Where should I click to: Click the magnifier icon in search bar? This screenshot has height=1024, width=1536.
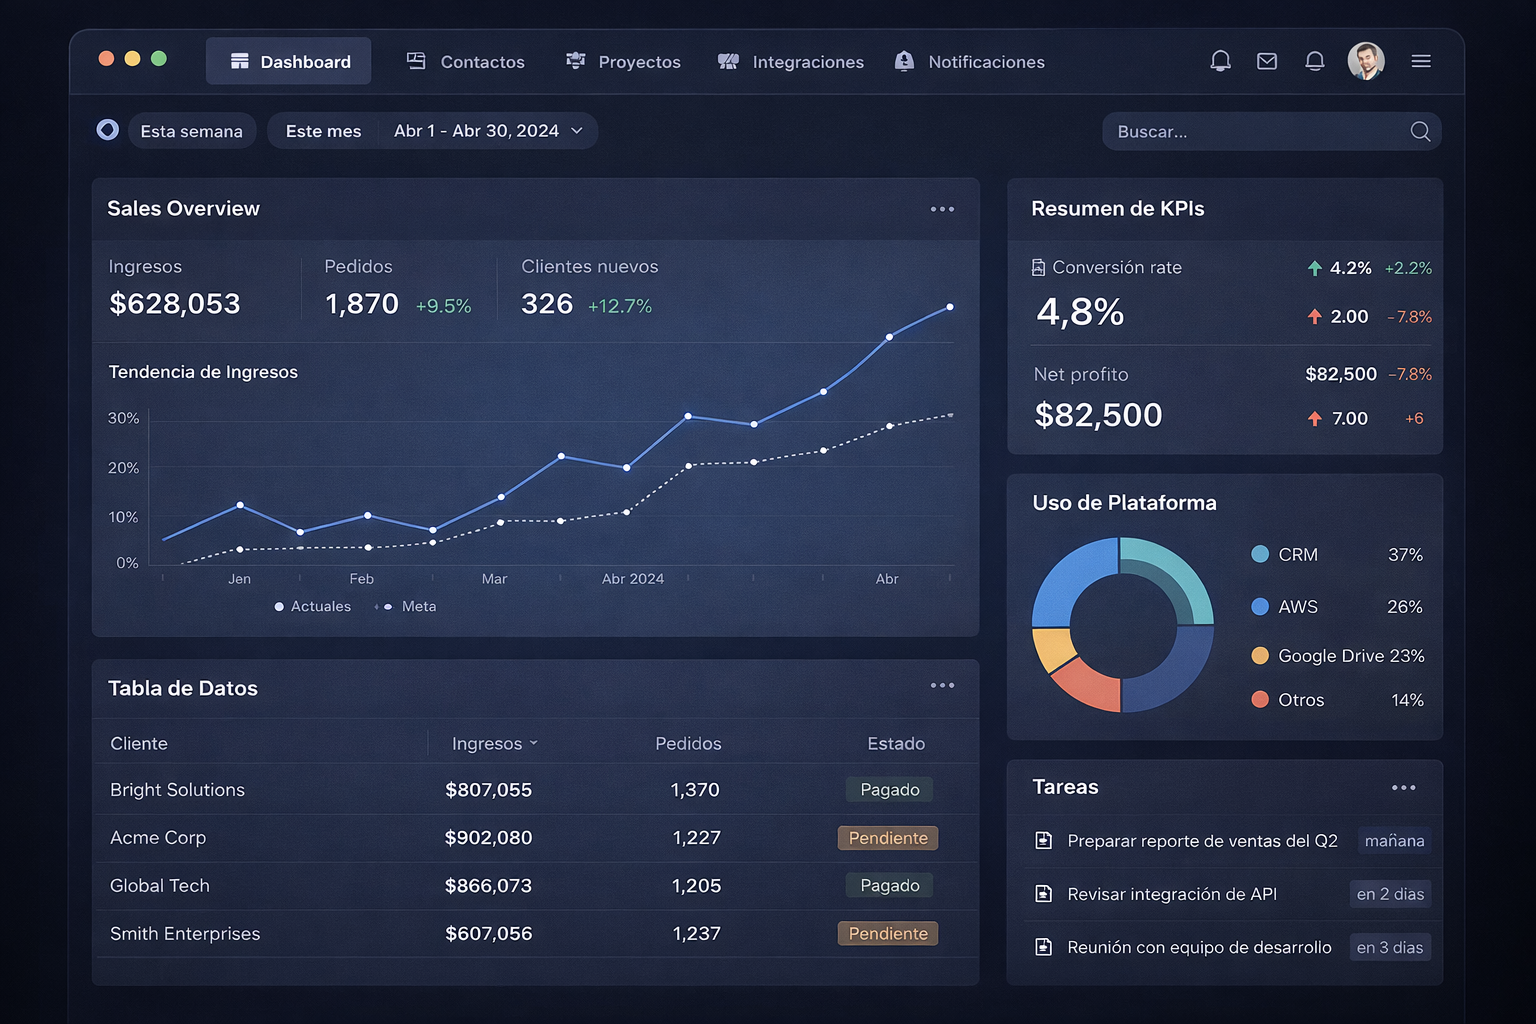(x=1419, y=131)
